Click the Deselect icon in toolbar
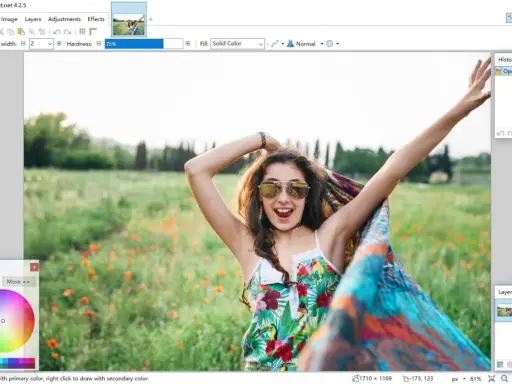The width and height of the screenshot is (512, 384). [42, 32]
